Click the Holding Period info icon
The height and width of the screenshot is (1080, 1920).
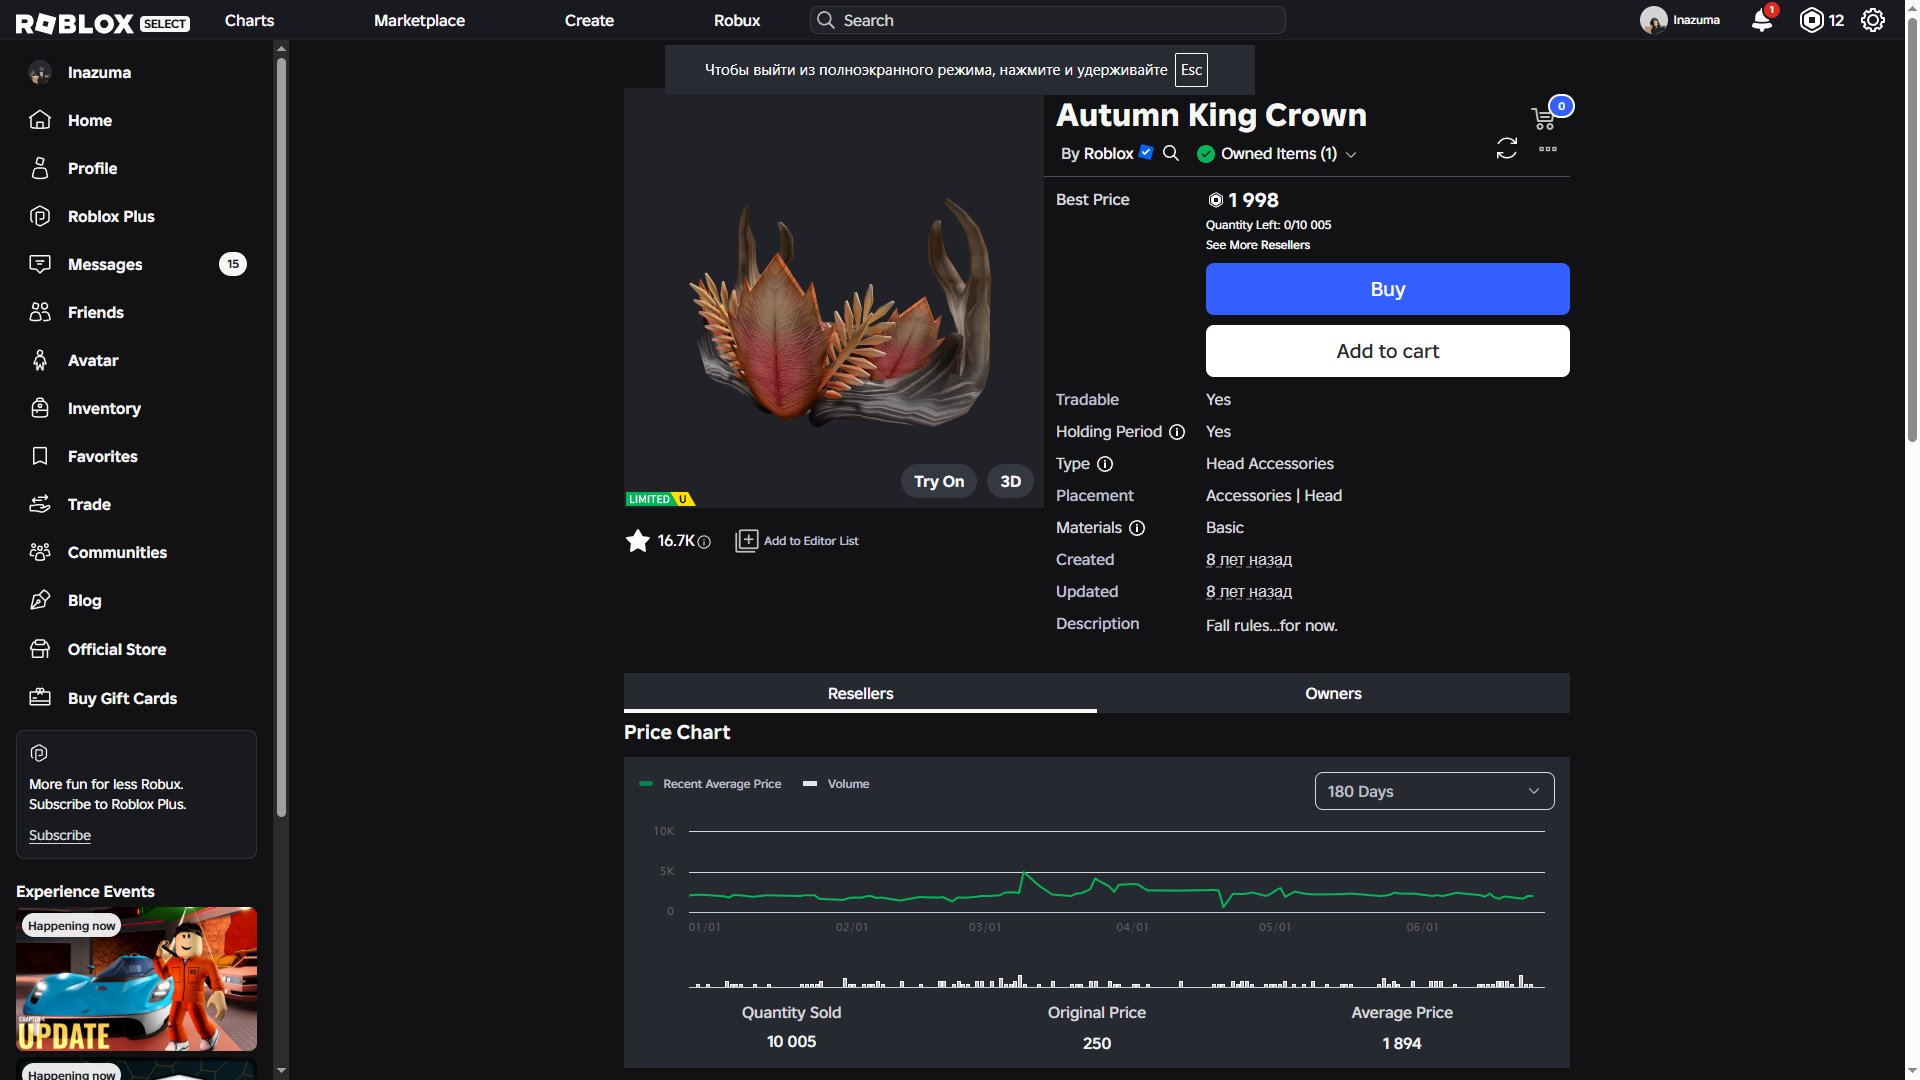click(1177, 432)
